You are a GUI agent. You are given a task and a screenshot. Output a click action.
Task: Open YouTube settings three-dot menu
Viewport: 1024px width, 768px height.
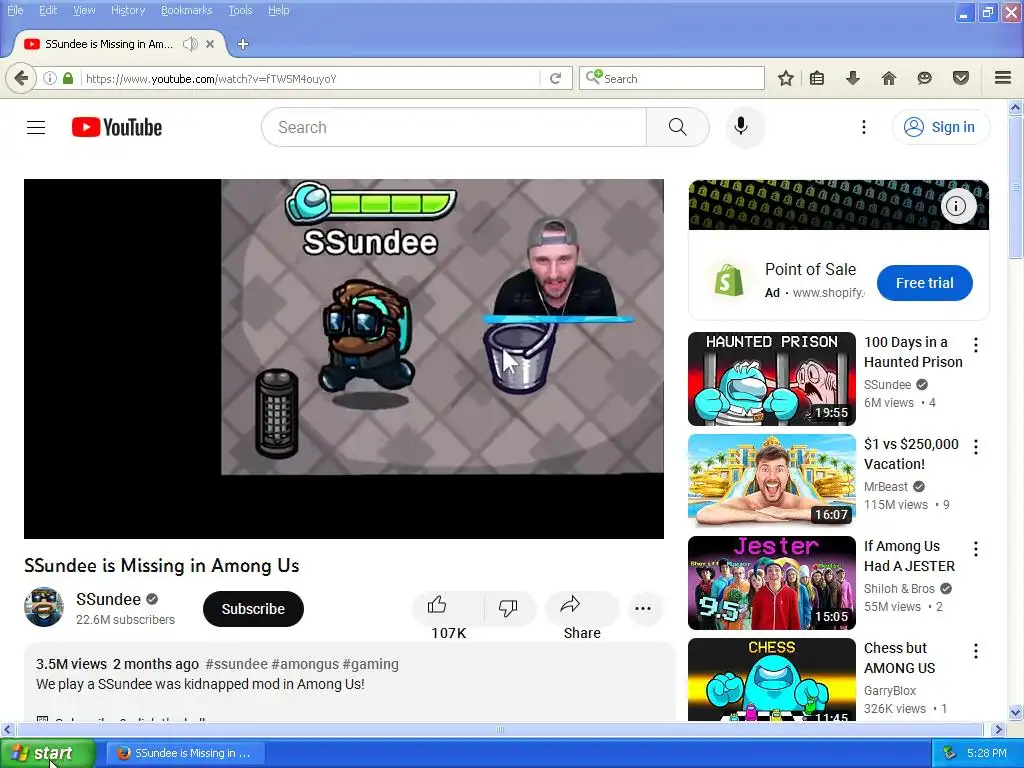[x=863, y=127]
